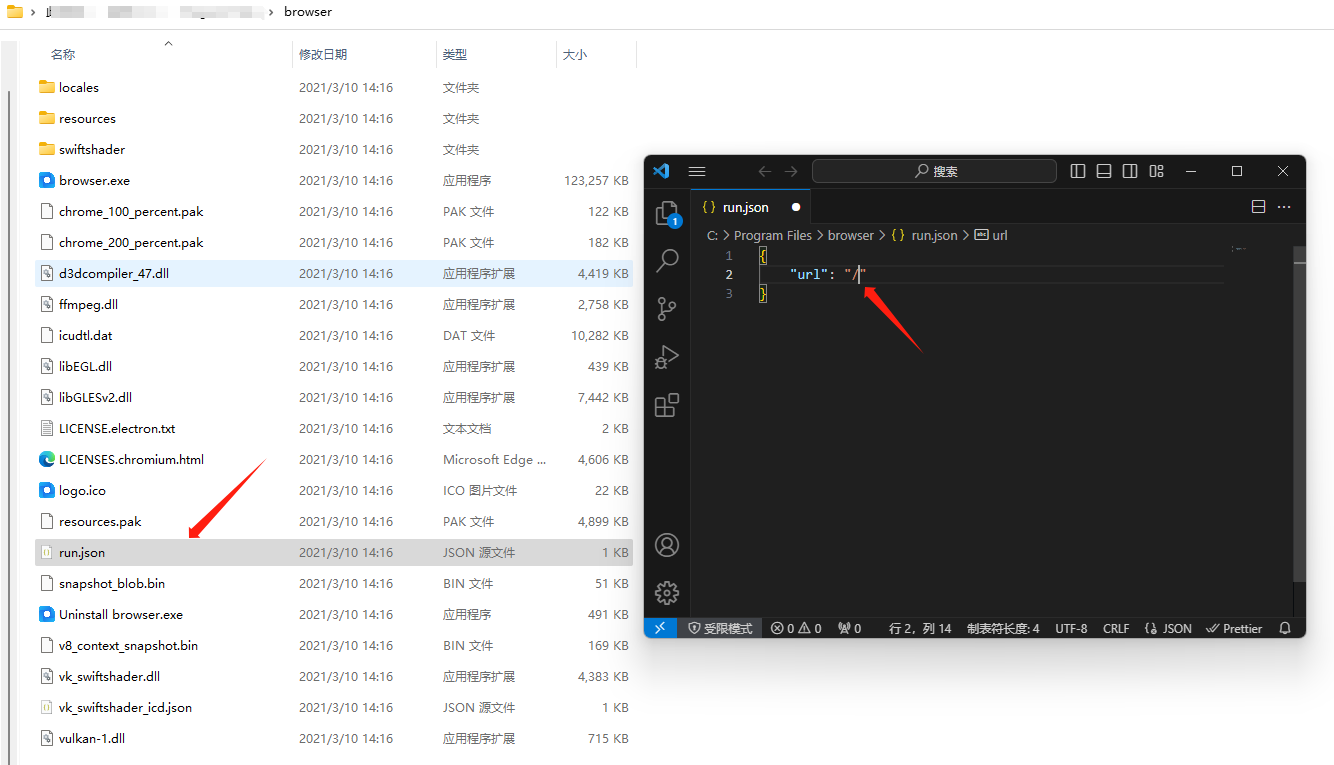Sort files by the 修改日期 column header
This screenshot has width=1334, height=765.
(x=323, y=54)
